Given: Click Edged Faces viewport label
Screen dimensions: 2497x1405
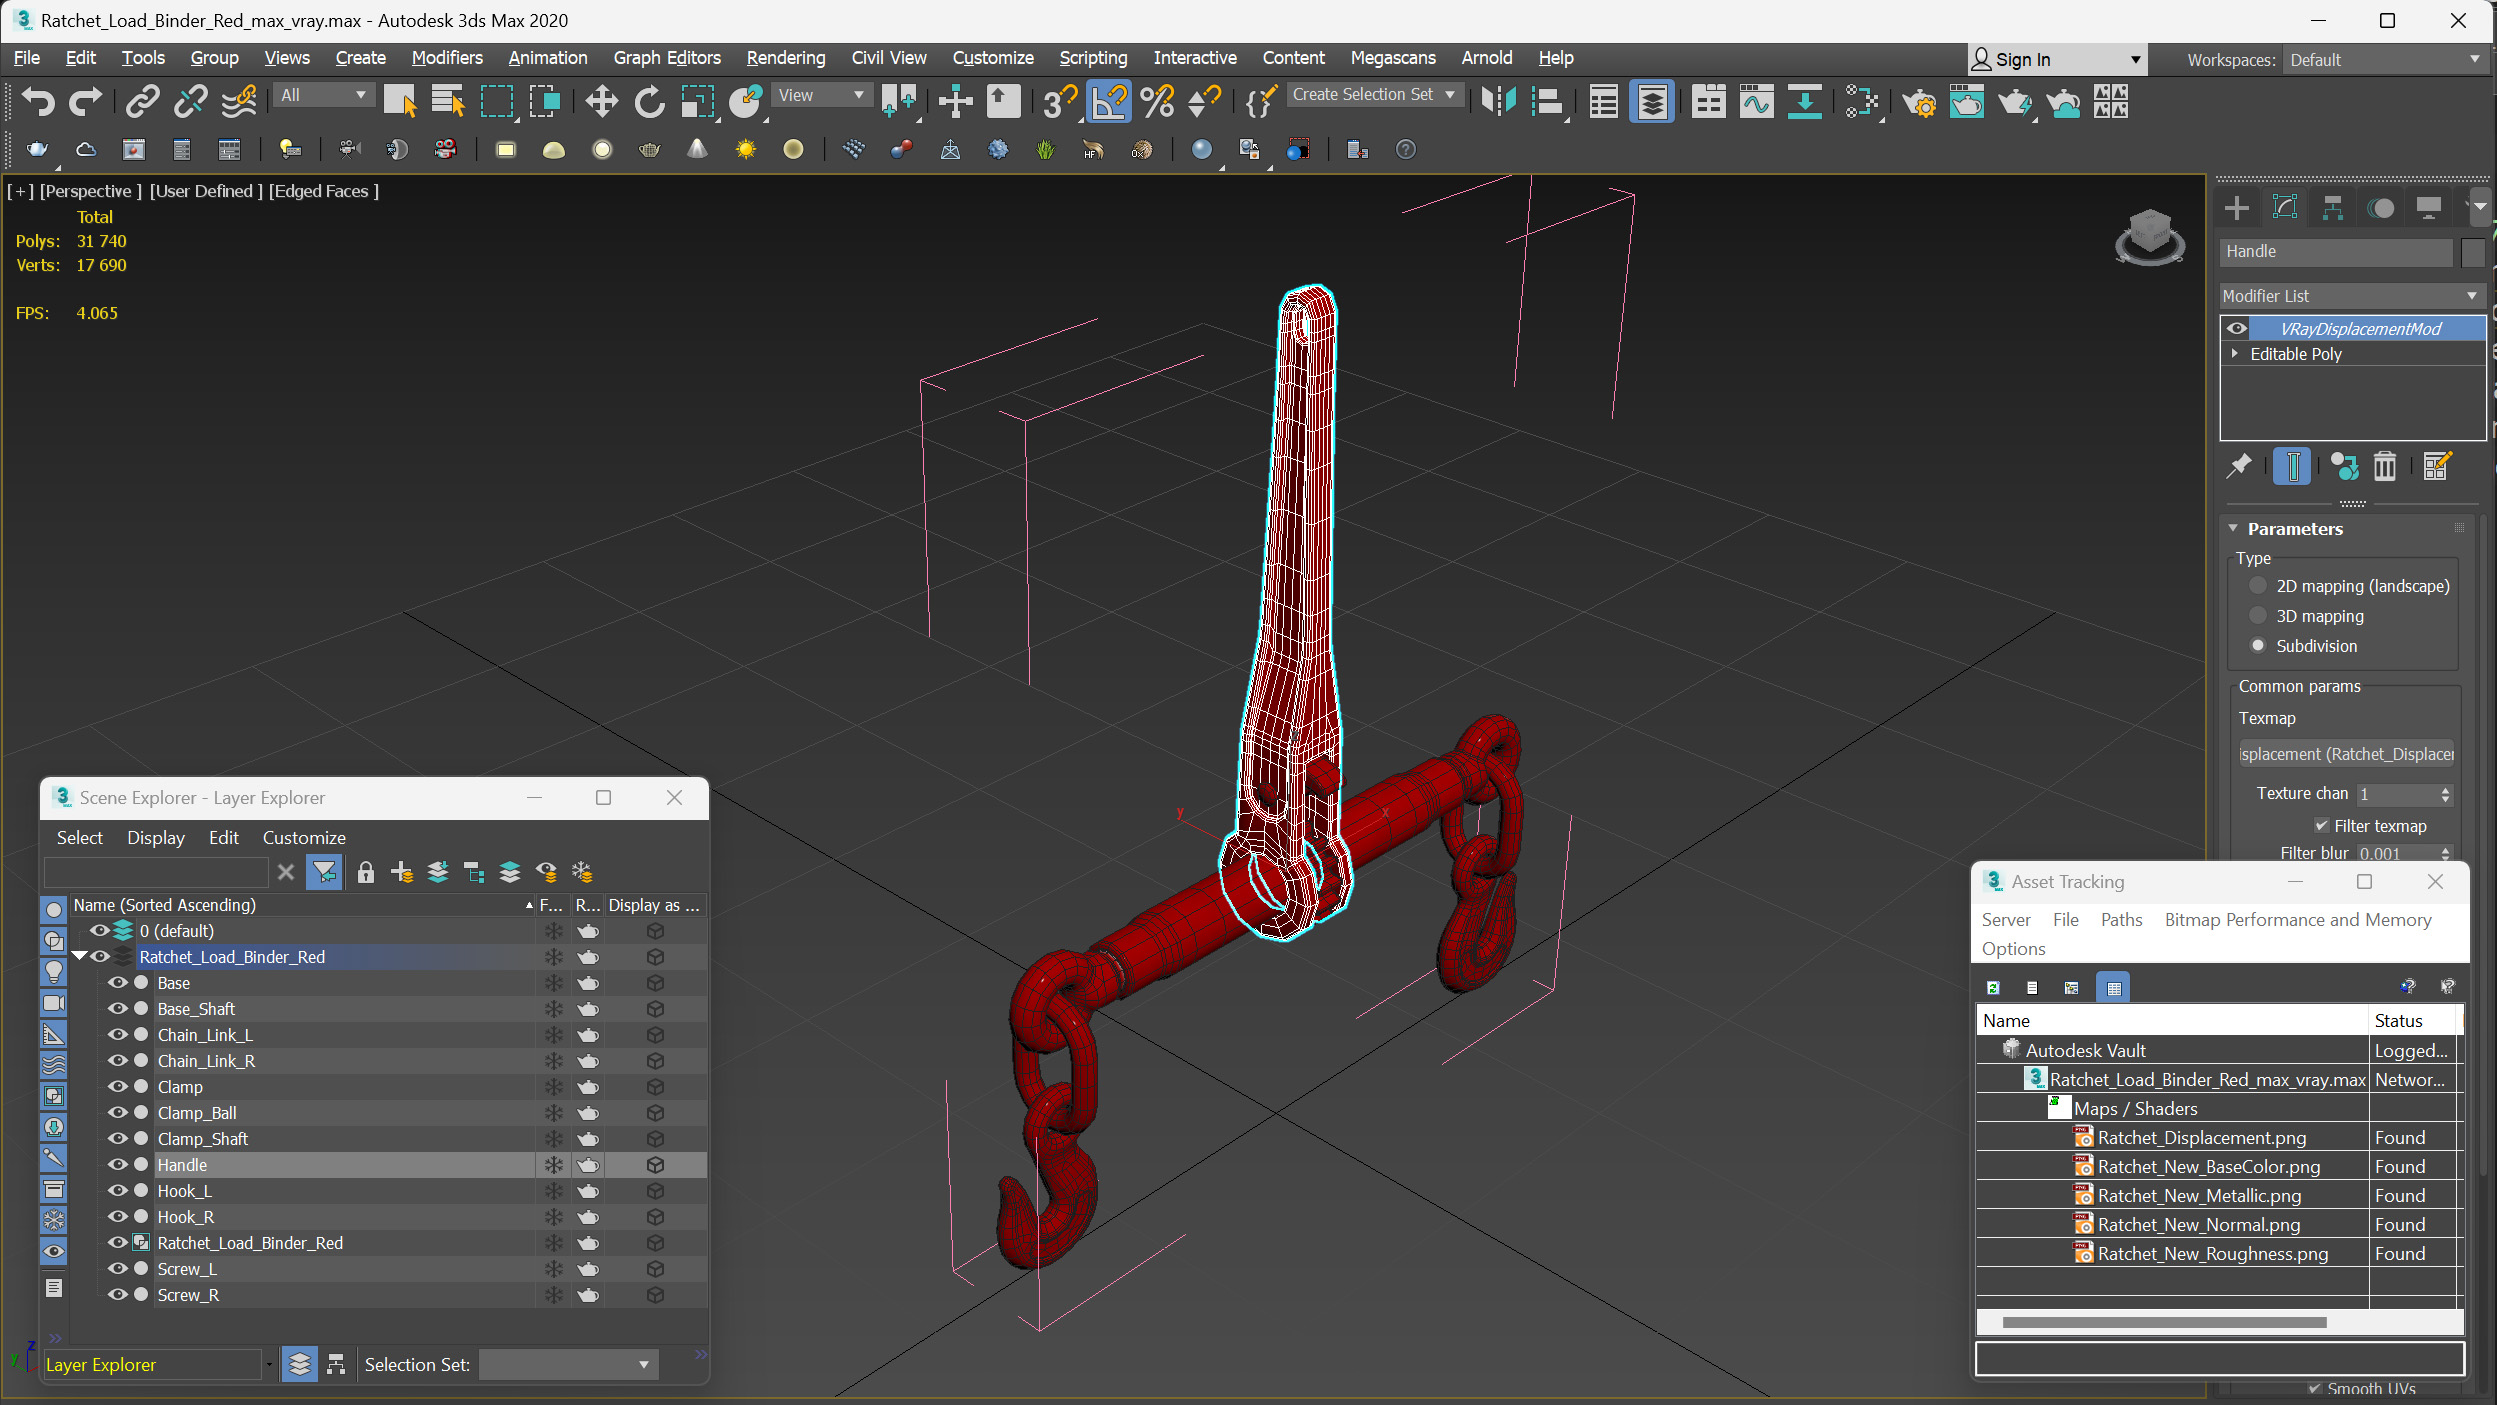Looking at the screenshot, I should click(x=324, y=191).
